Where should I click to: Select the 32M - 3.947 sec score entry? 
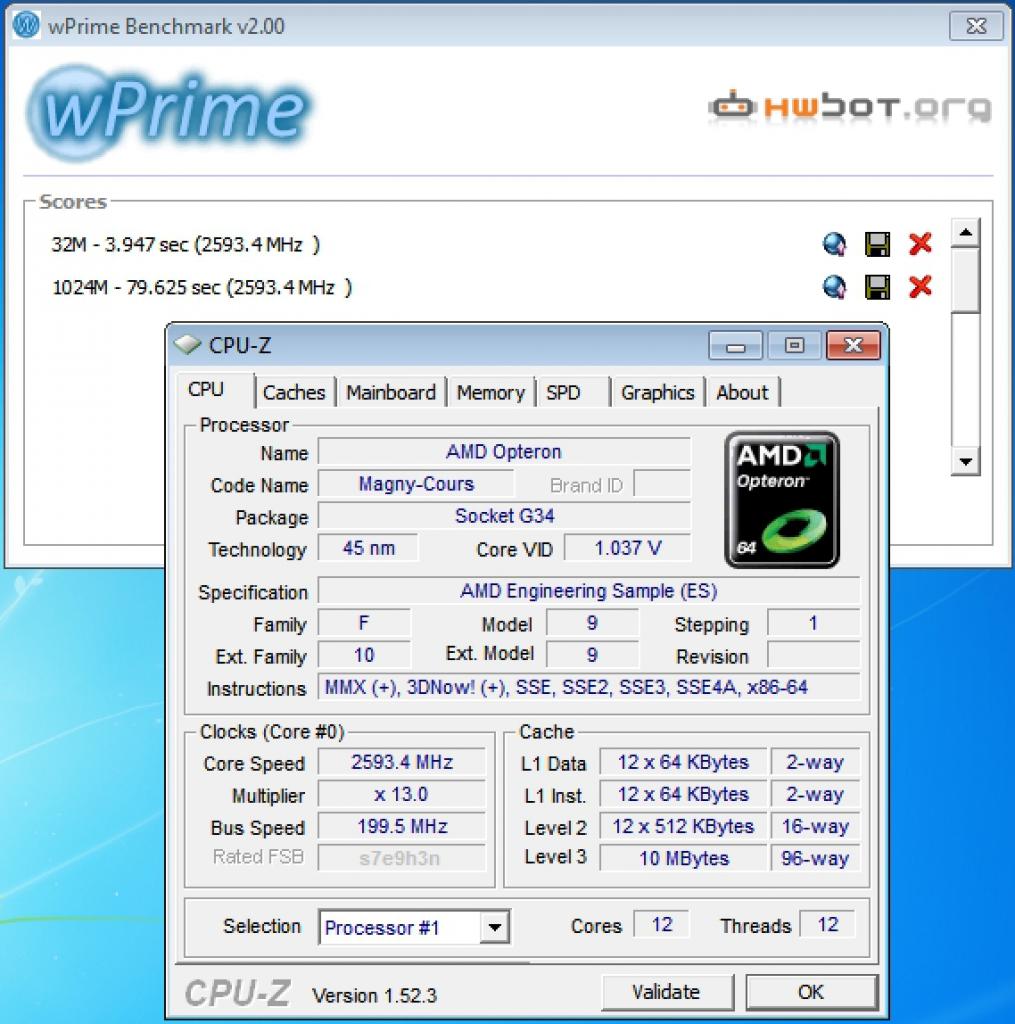[x=185, y=244]
